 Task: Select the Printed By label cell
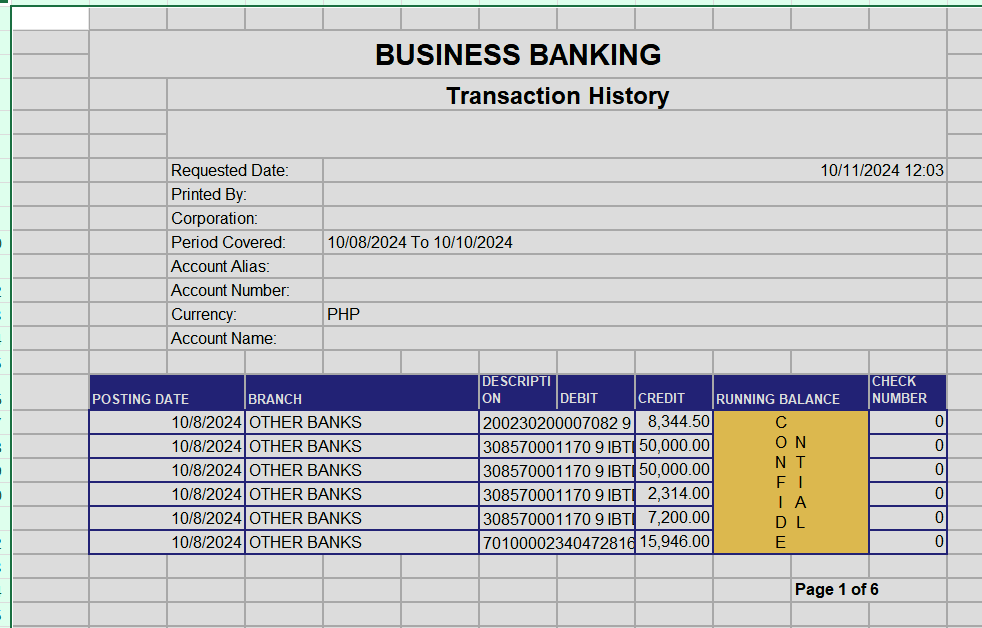click(x=245, y=194)
